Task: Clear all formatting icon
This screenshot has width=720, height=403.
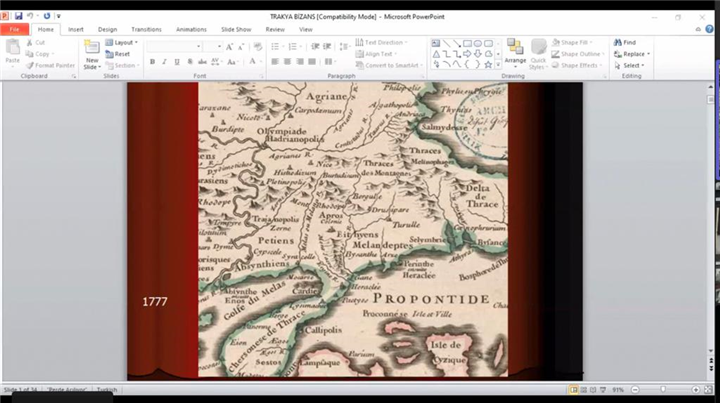Action: coord(258,47)
